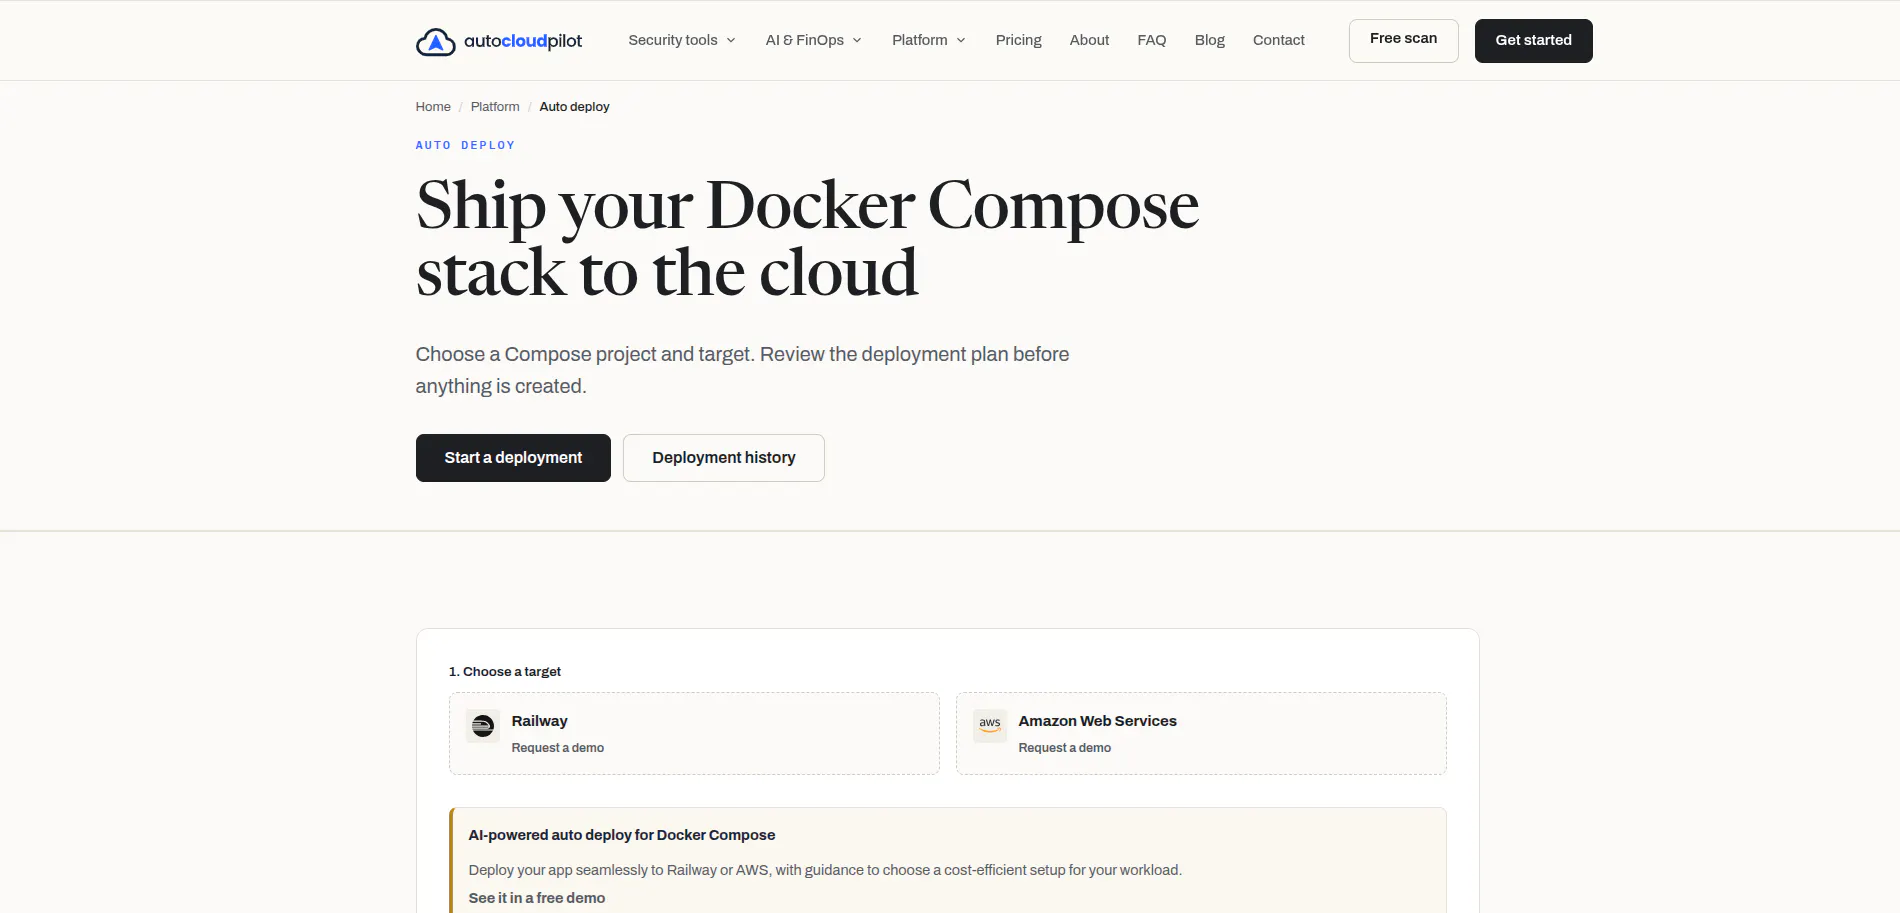The image size is (1900, 913).
Task: Click Start a deployment button
Action: click(513, 458)
